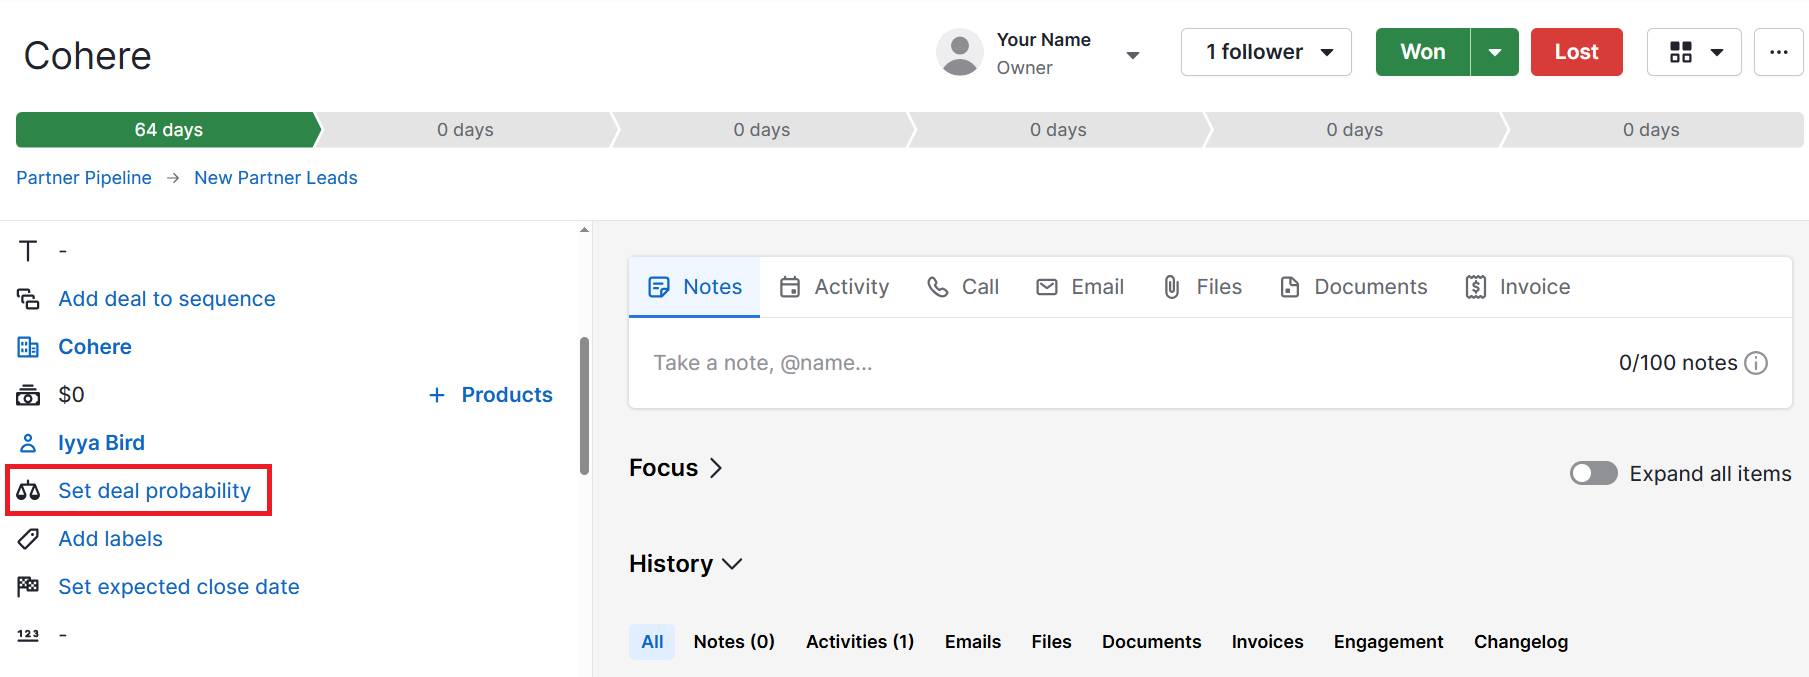Click the money icon beside $0
This screenshot has height=677, width=1809.
point(28,395)
